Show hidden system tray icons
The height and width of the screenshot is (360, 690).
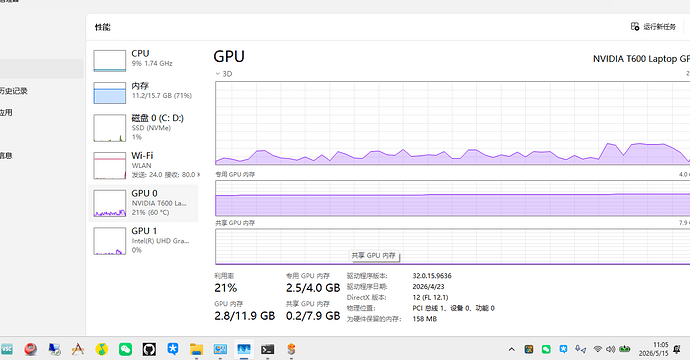click(511, 349)
